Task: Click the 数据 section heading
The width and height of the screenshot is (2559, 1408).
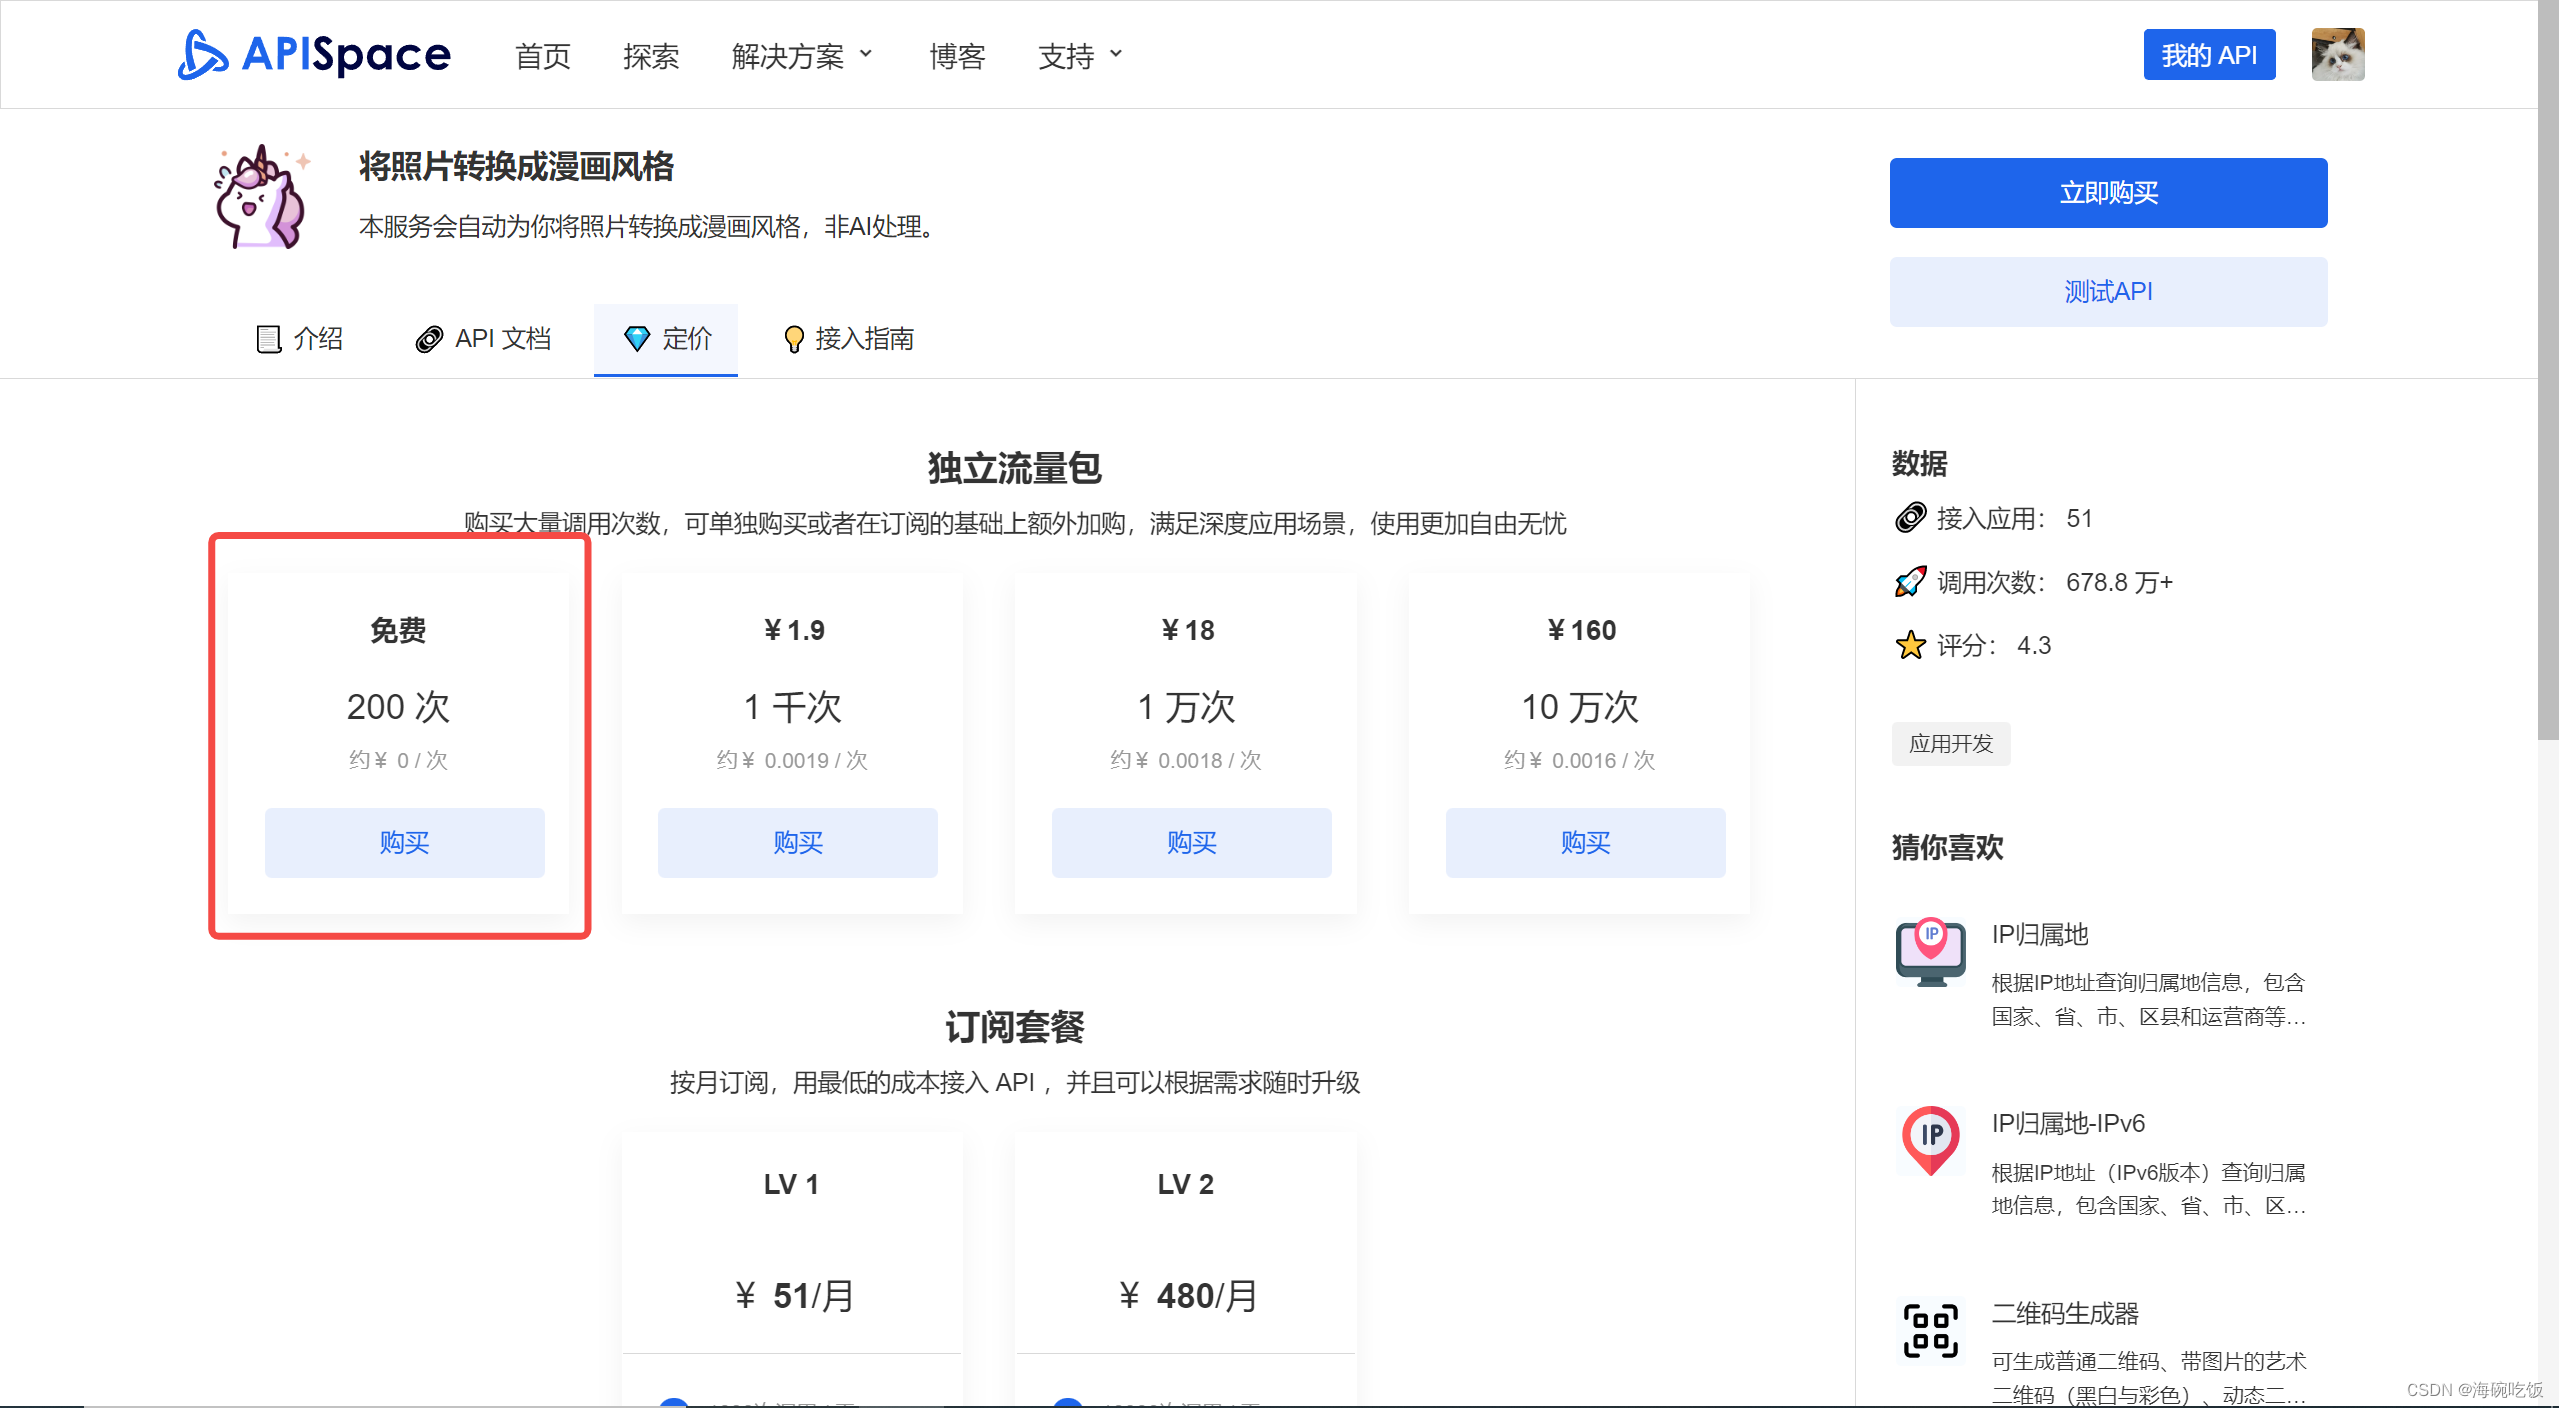Action: [x=1919, y=463]
